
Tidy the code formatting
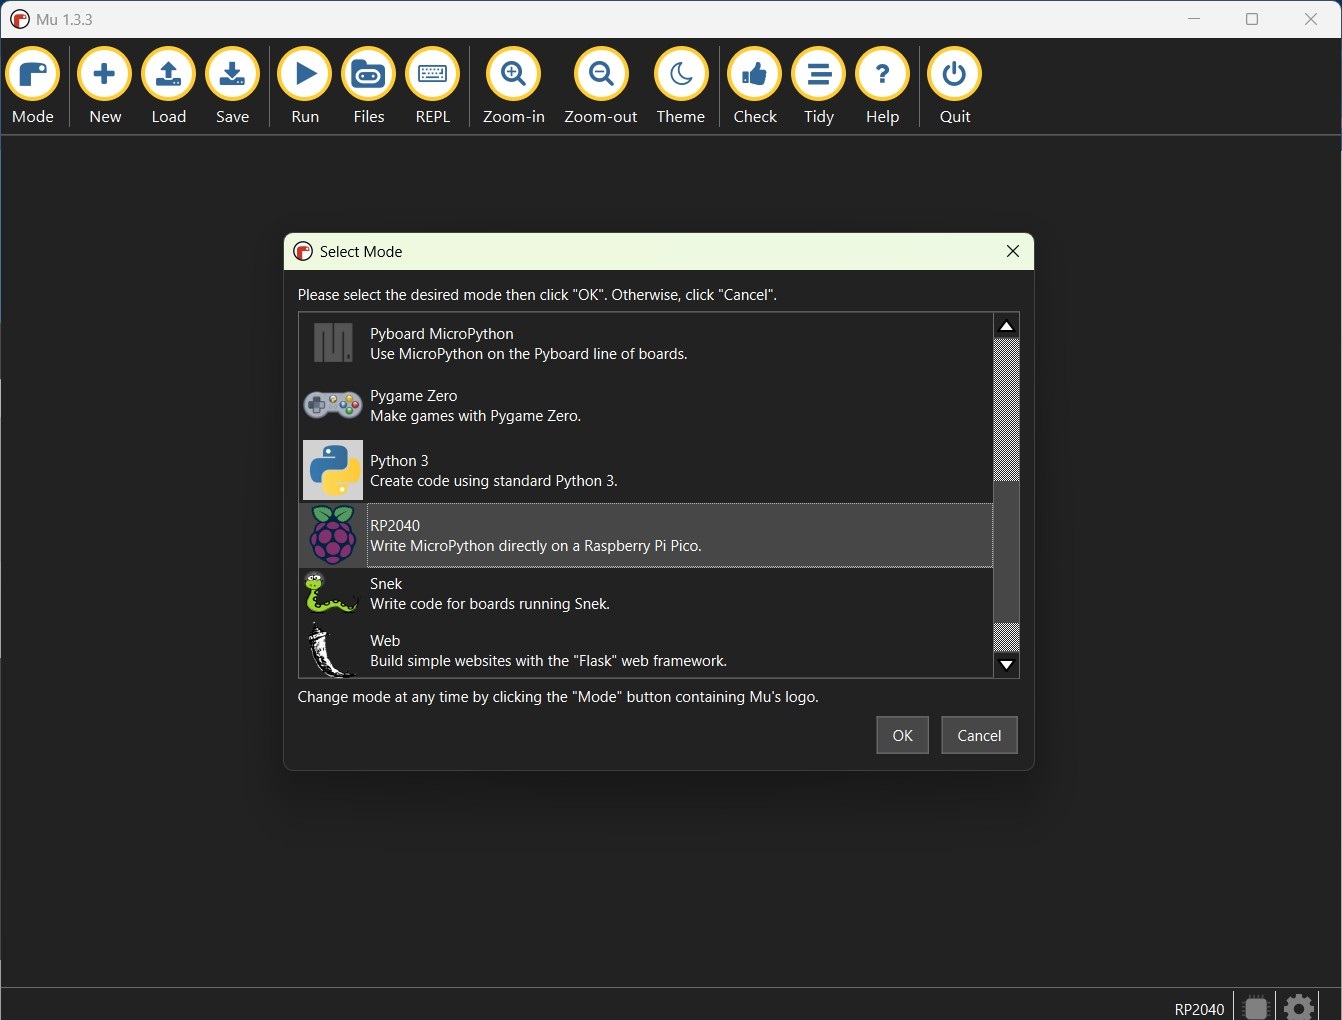[819, 87]
